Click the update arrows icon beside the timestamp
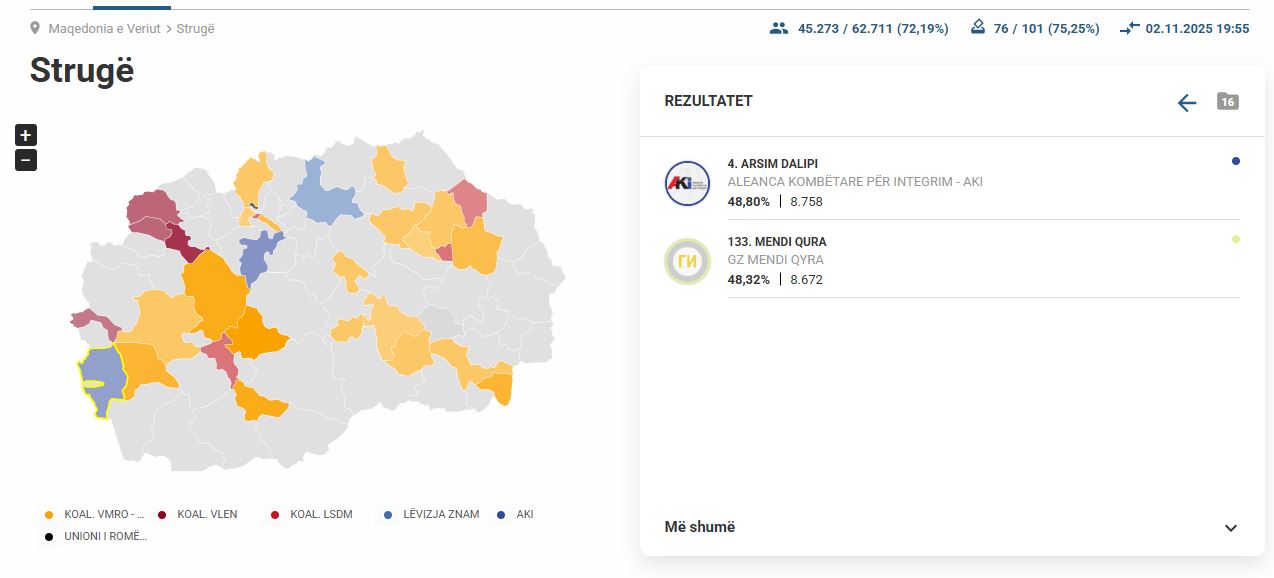This screenshot has width=1274, height=578. pyautogui.click(x=1129, y=29)
